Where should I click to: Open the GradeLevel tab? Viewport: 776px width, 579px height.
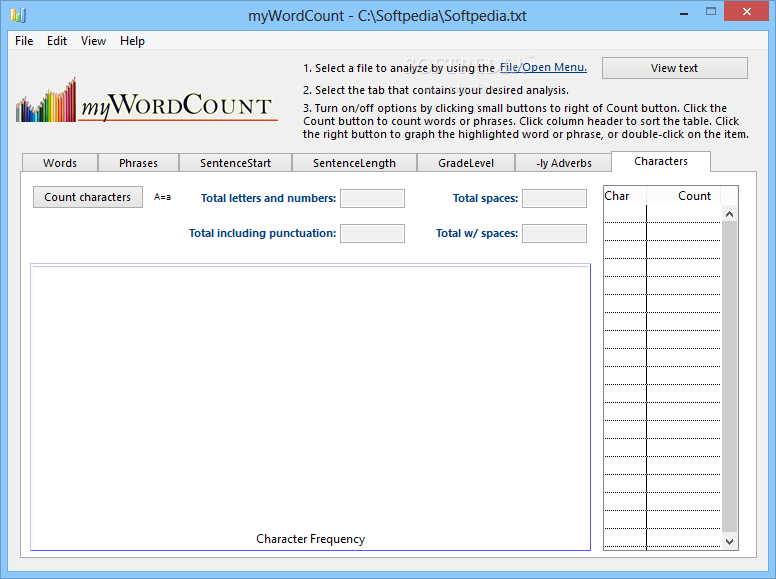(466, 163)
